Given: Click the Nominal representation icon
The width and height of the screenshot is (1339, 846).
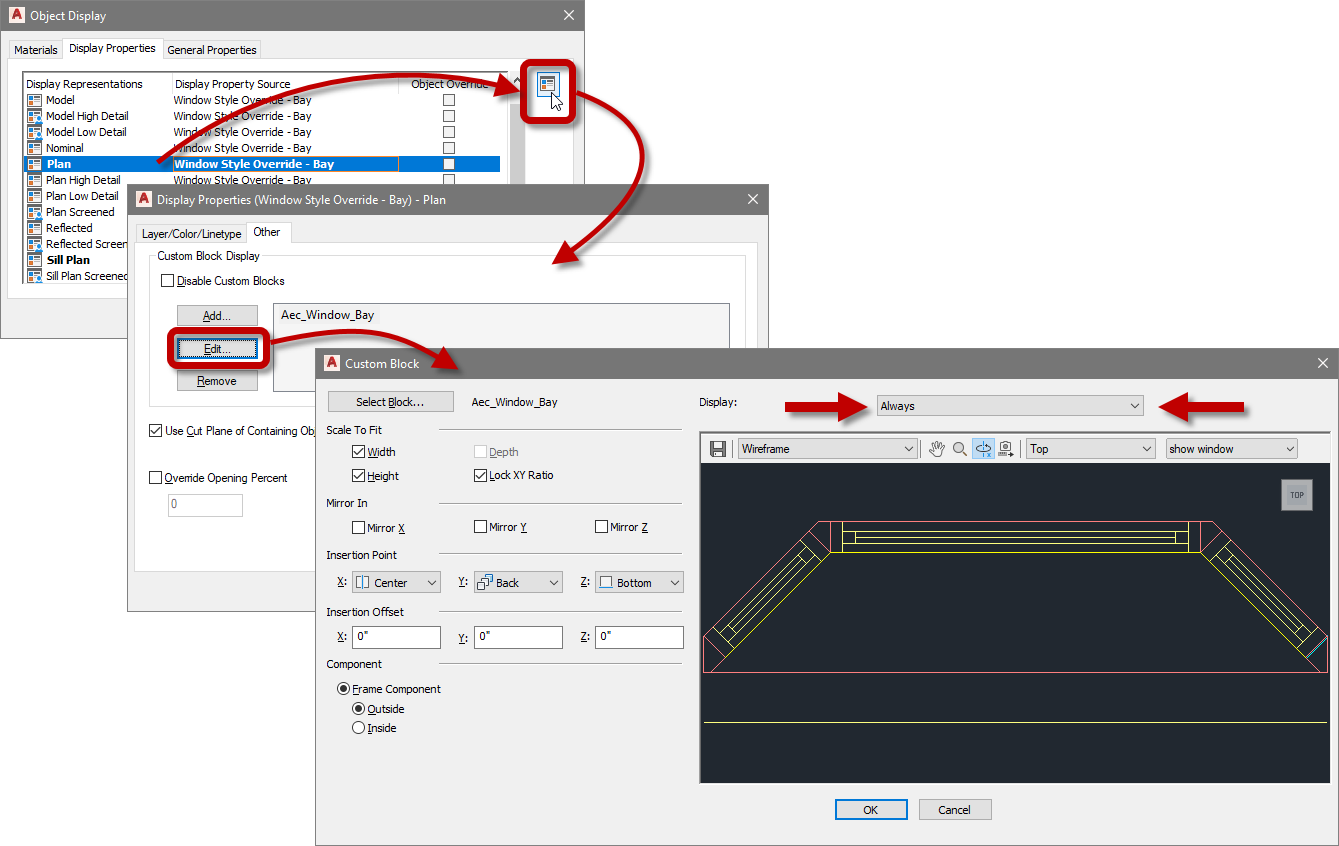Looking at the screenshot, I should (x=35, y=148).
